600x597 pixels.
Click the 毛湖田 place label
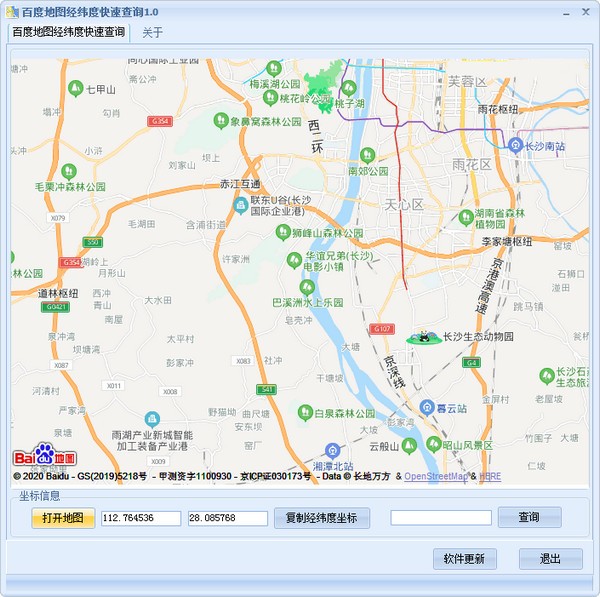(142, 224)
